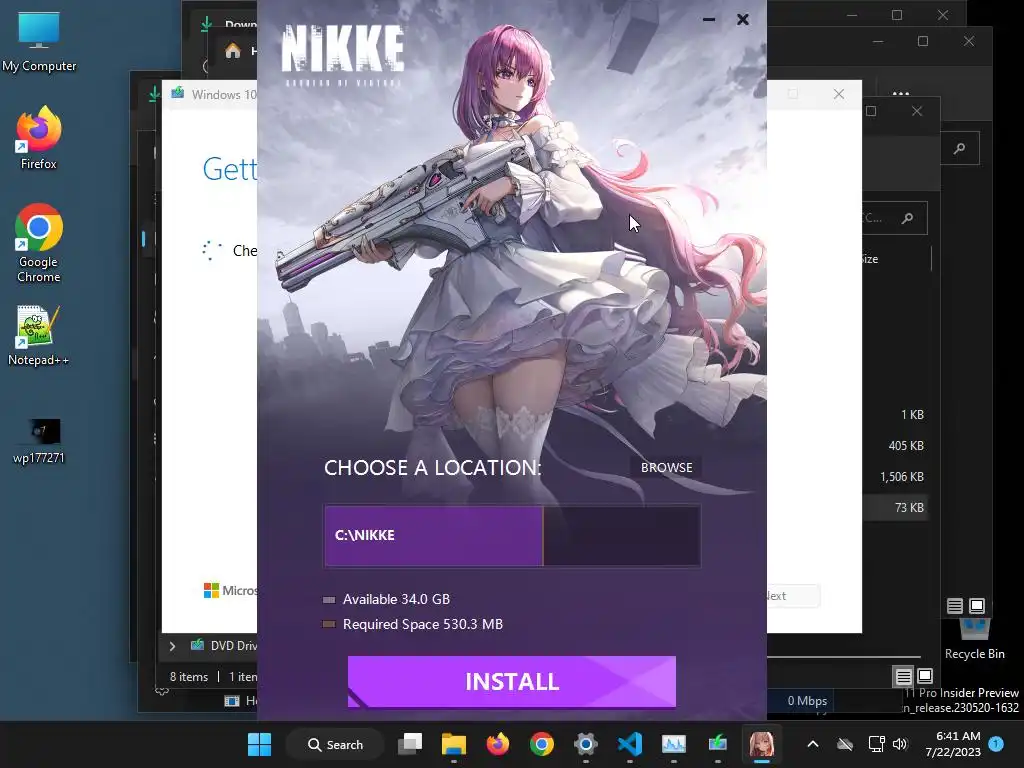Screen dimensions: 1024x768
Task: Open My Computer desktop icon
Action: tap(39, 42)
